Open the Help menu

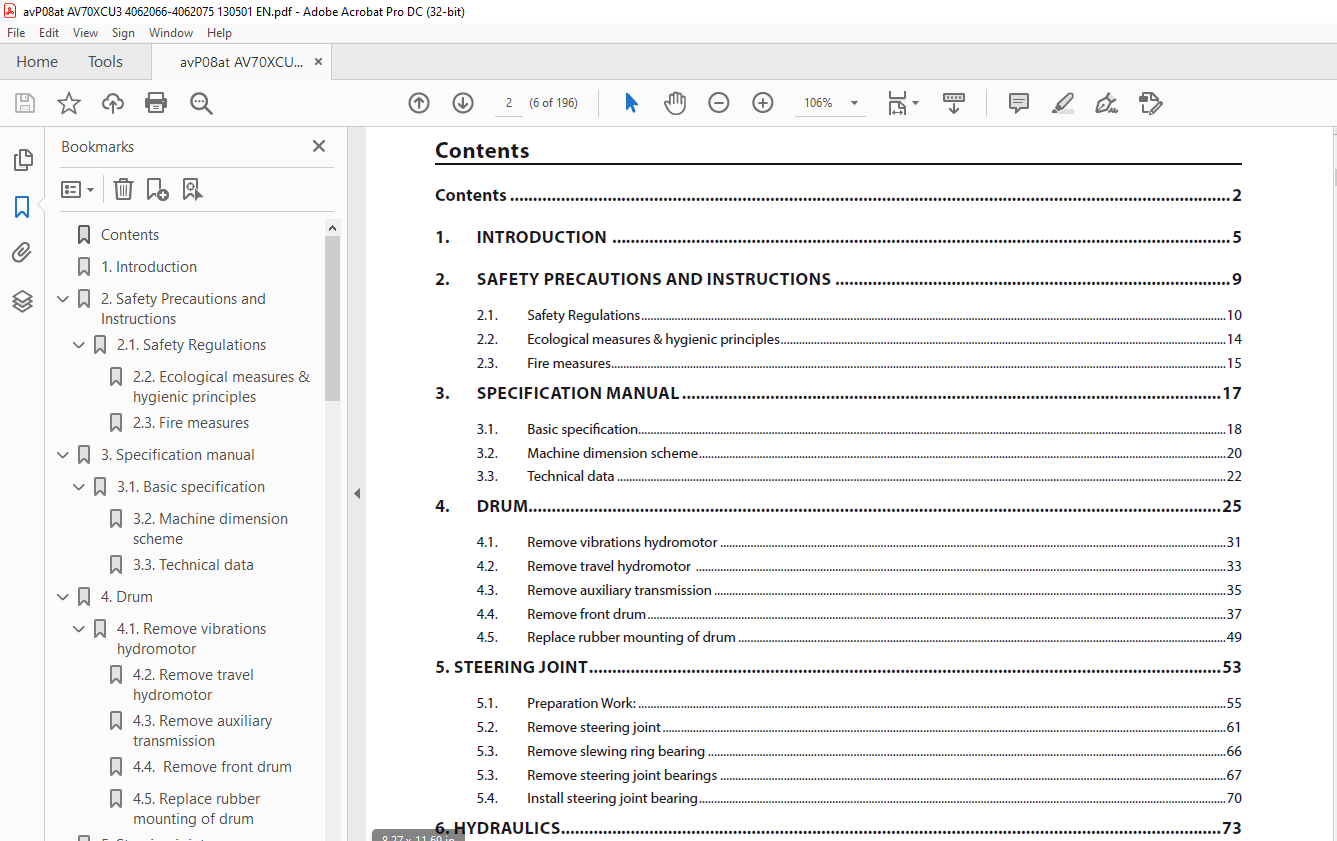click(x=219, y=33)
